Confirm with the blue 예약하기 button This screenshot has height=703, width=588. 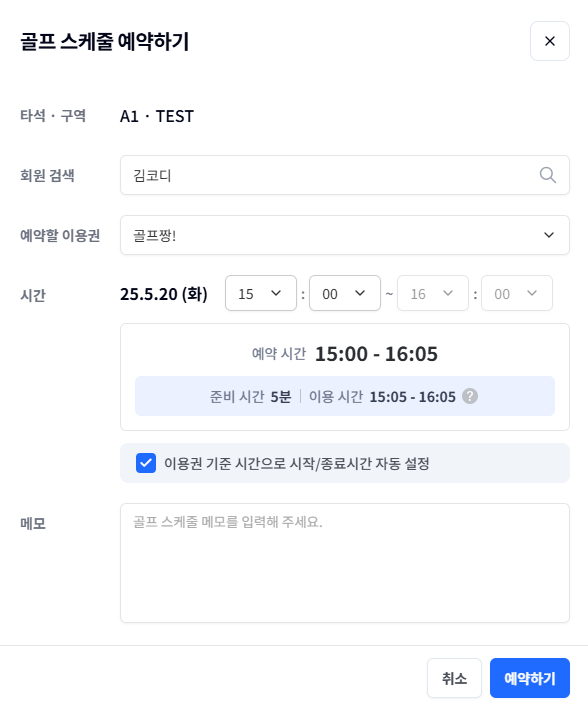tap(530, 678)
